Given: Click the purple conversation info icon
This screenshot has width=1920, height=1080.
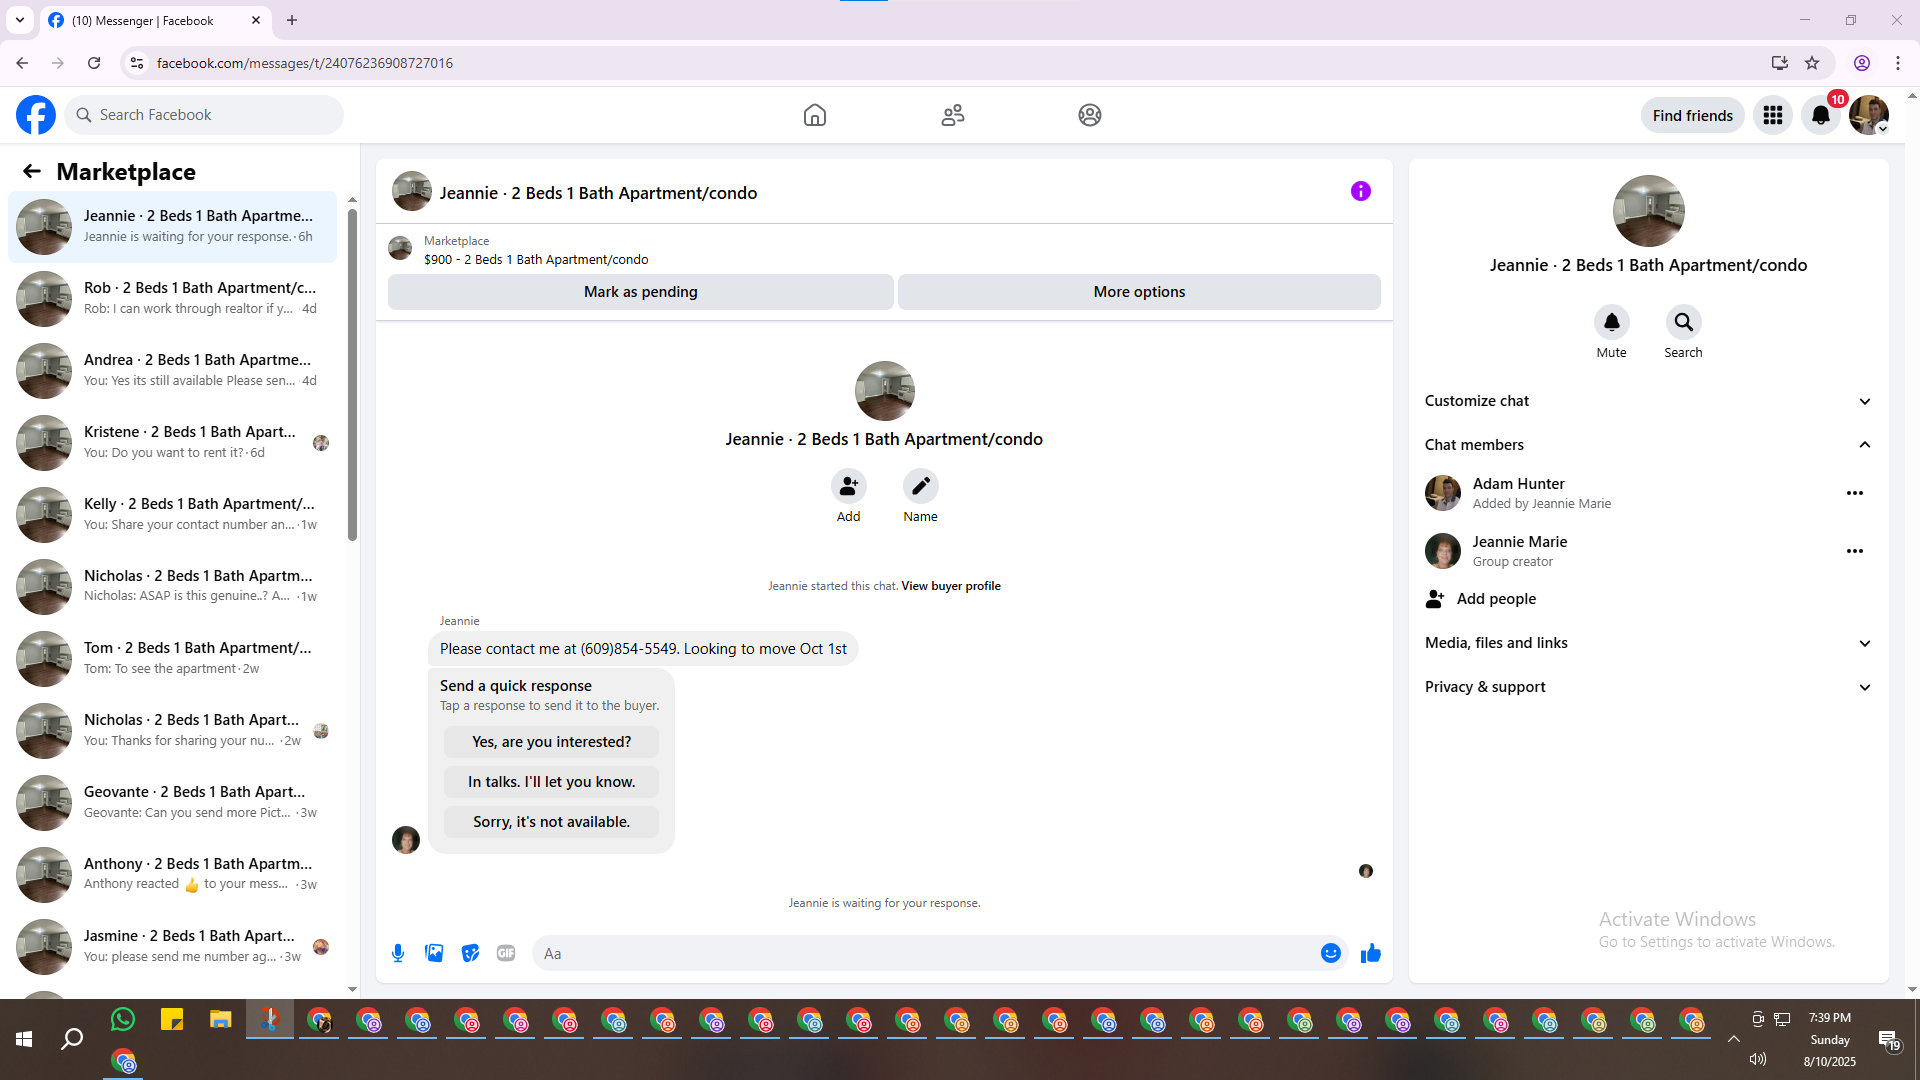Looking at the screenshot, I should [x=1360, y=191].
